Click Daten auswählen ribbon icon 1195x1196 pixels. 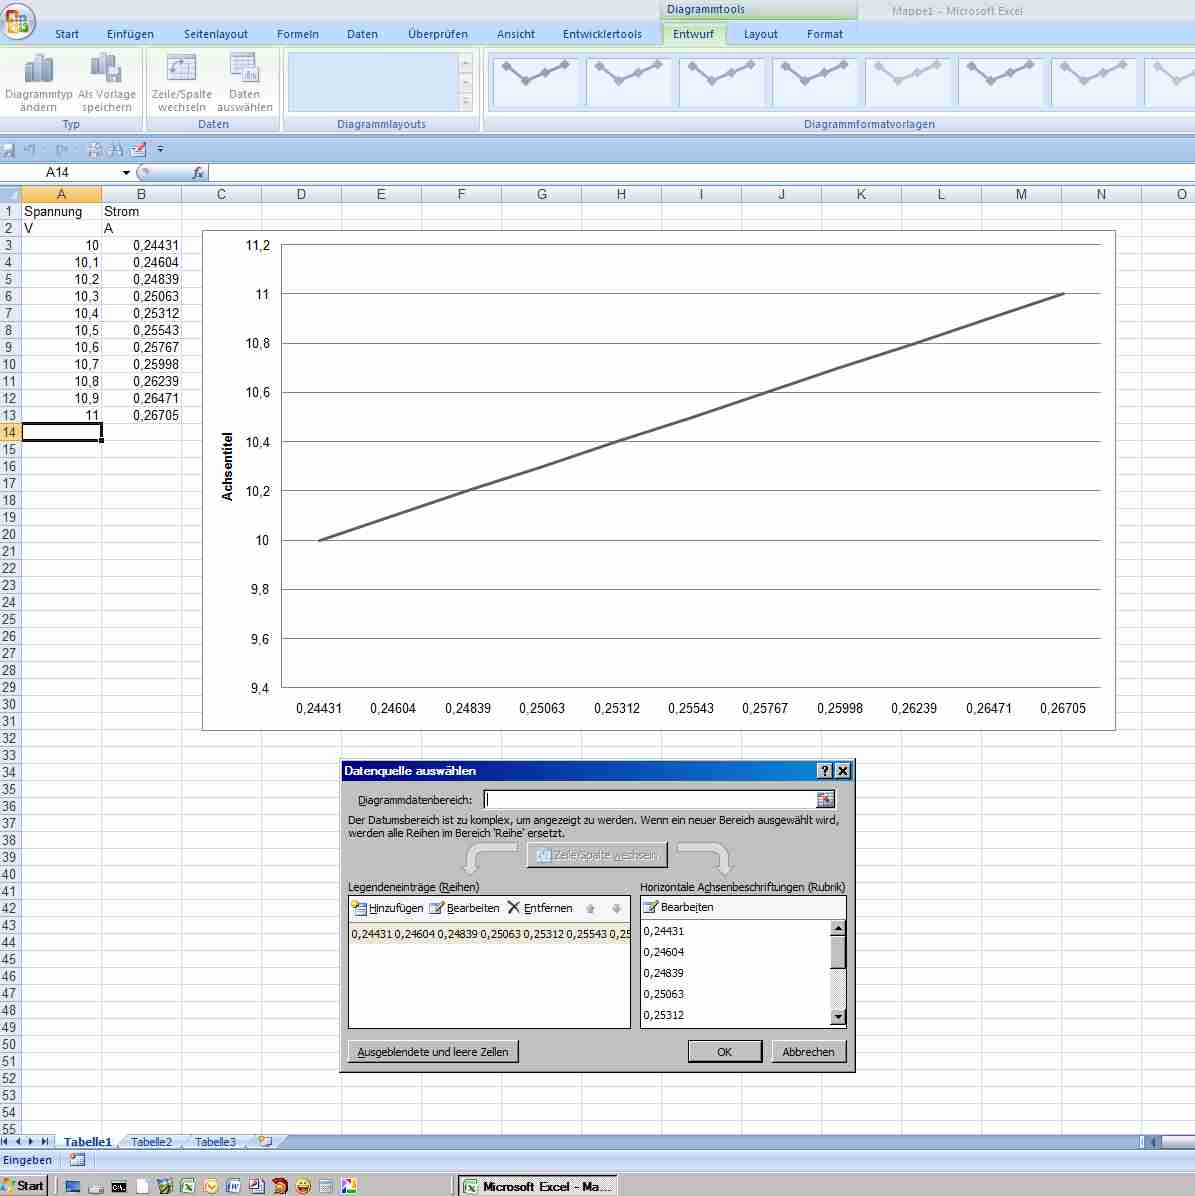[245, 68]
